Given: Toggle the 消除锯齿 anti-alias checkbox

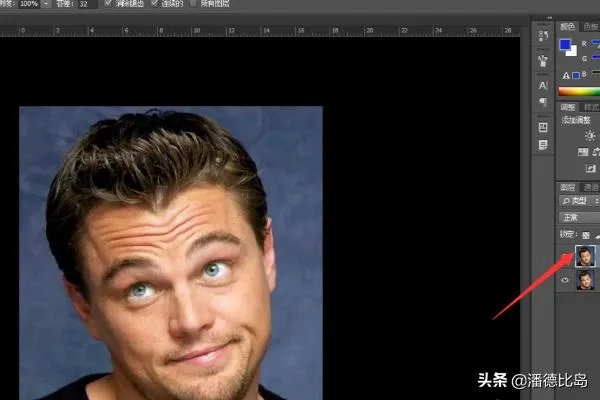Looking at the screenshot, I should click(x=108, y=5).
